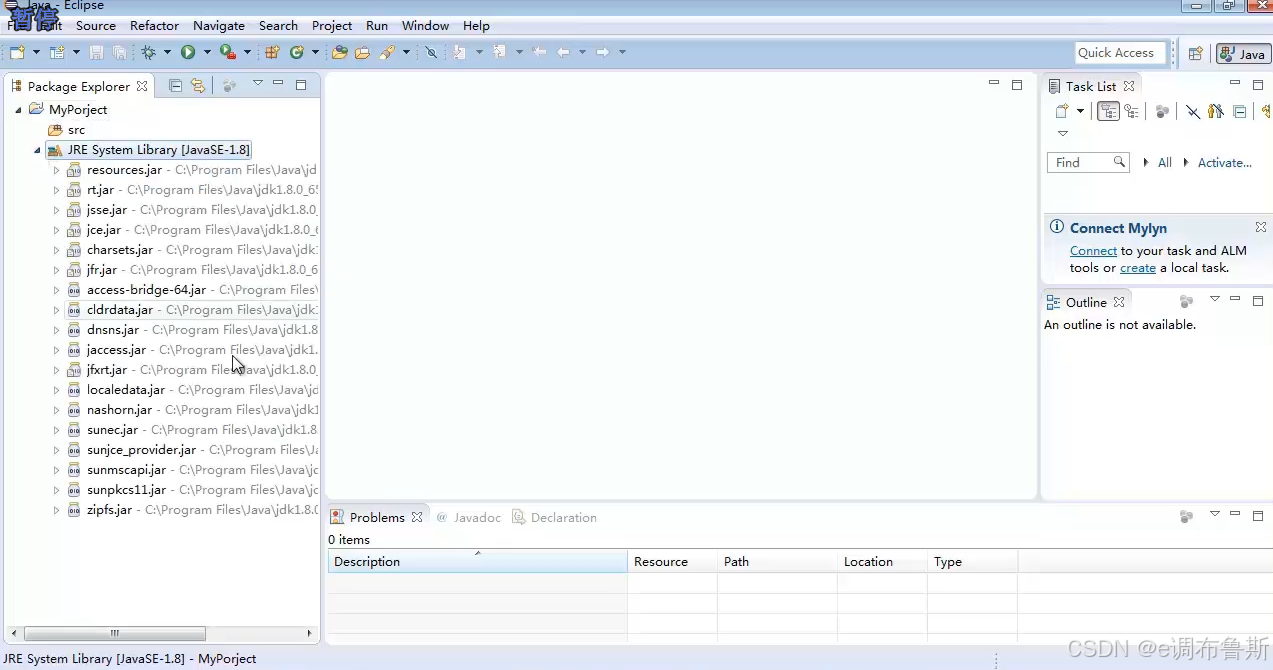The height and width of the screenshot is (670, 1273).
Task: Open the Debug dropdown arrow
Action: pyautogui.click(x=167, y=52)
